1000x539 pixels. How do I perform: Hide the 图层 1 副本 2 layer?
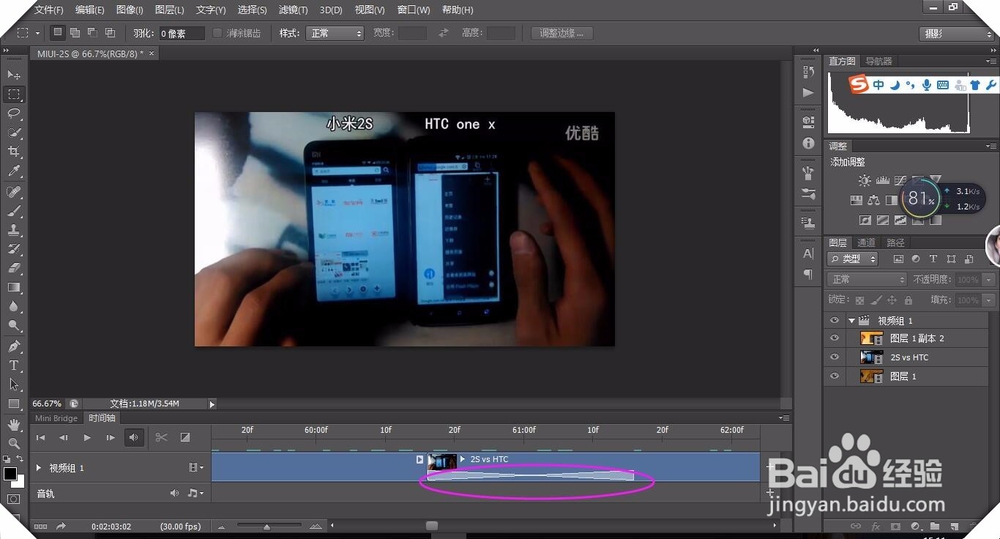click(x=834, y=338)
